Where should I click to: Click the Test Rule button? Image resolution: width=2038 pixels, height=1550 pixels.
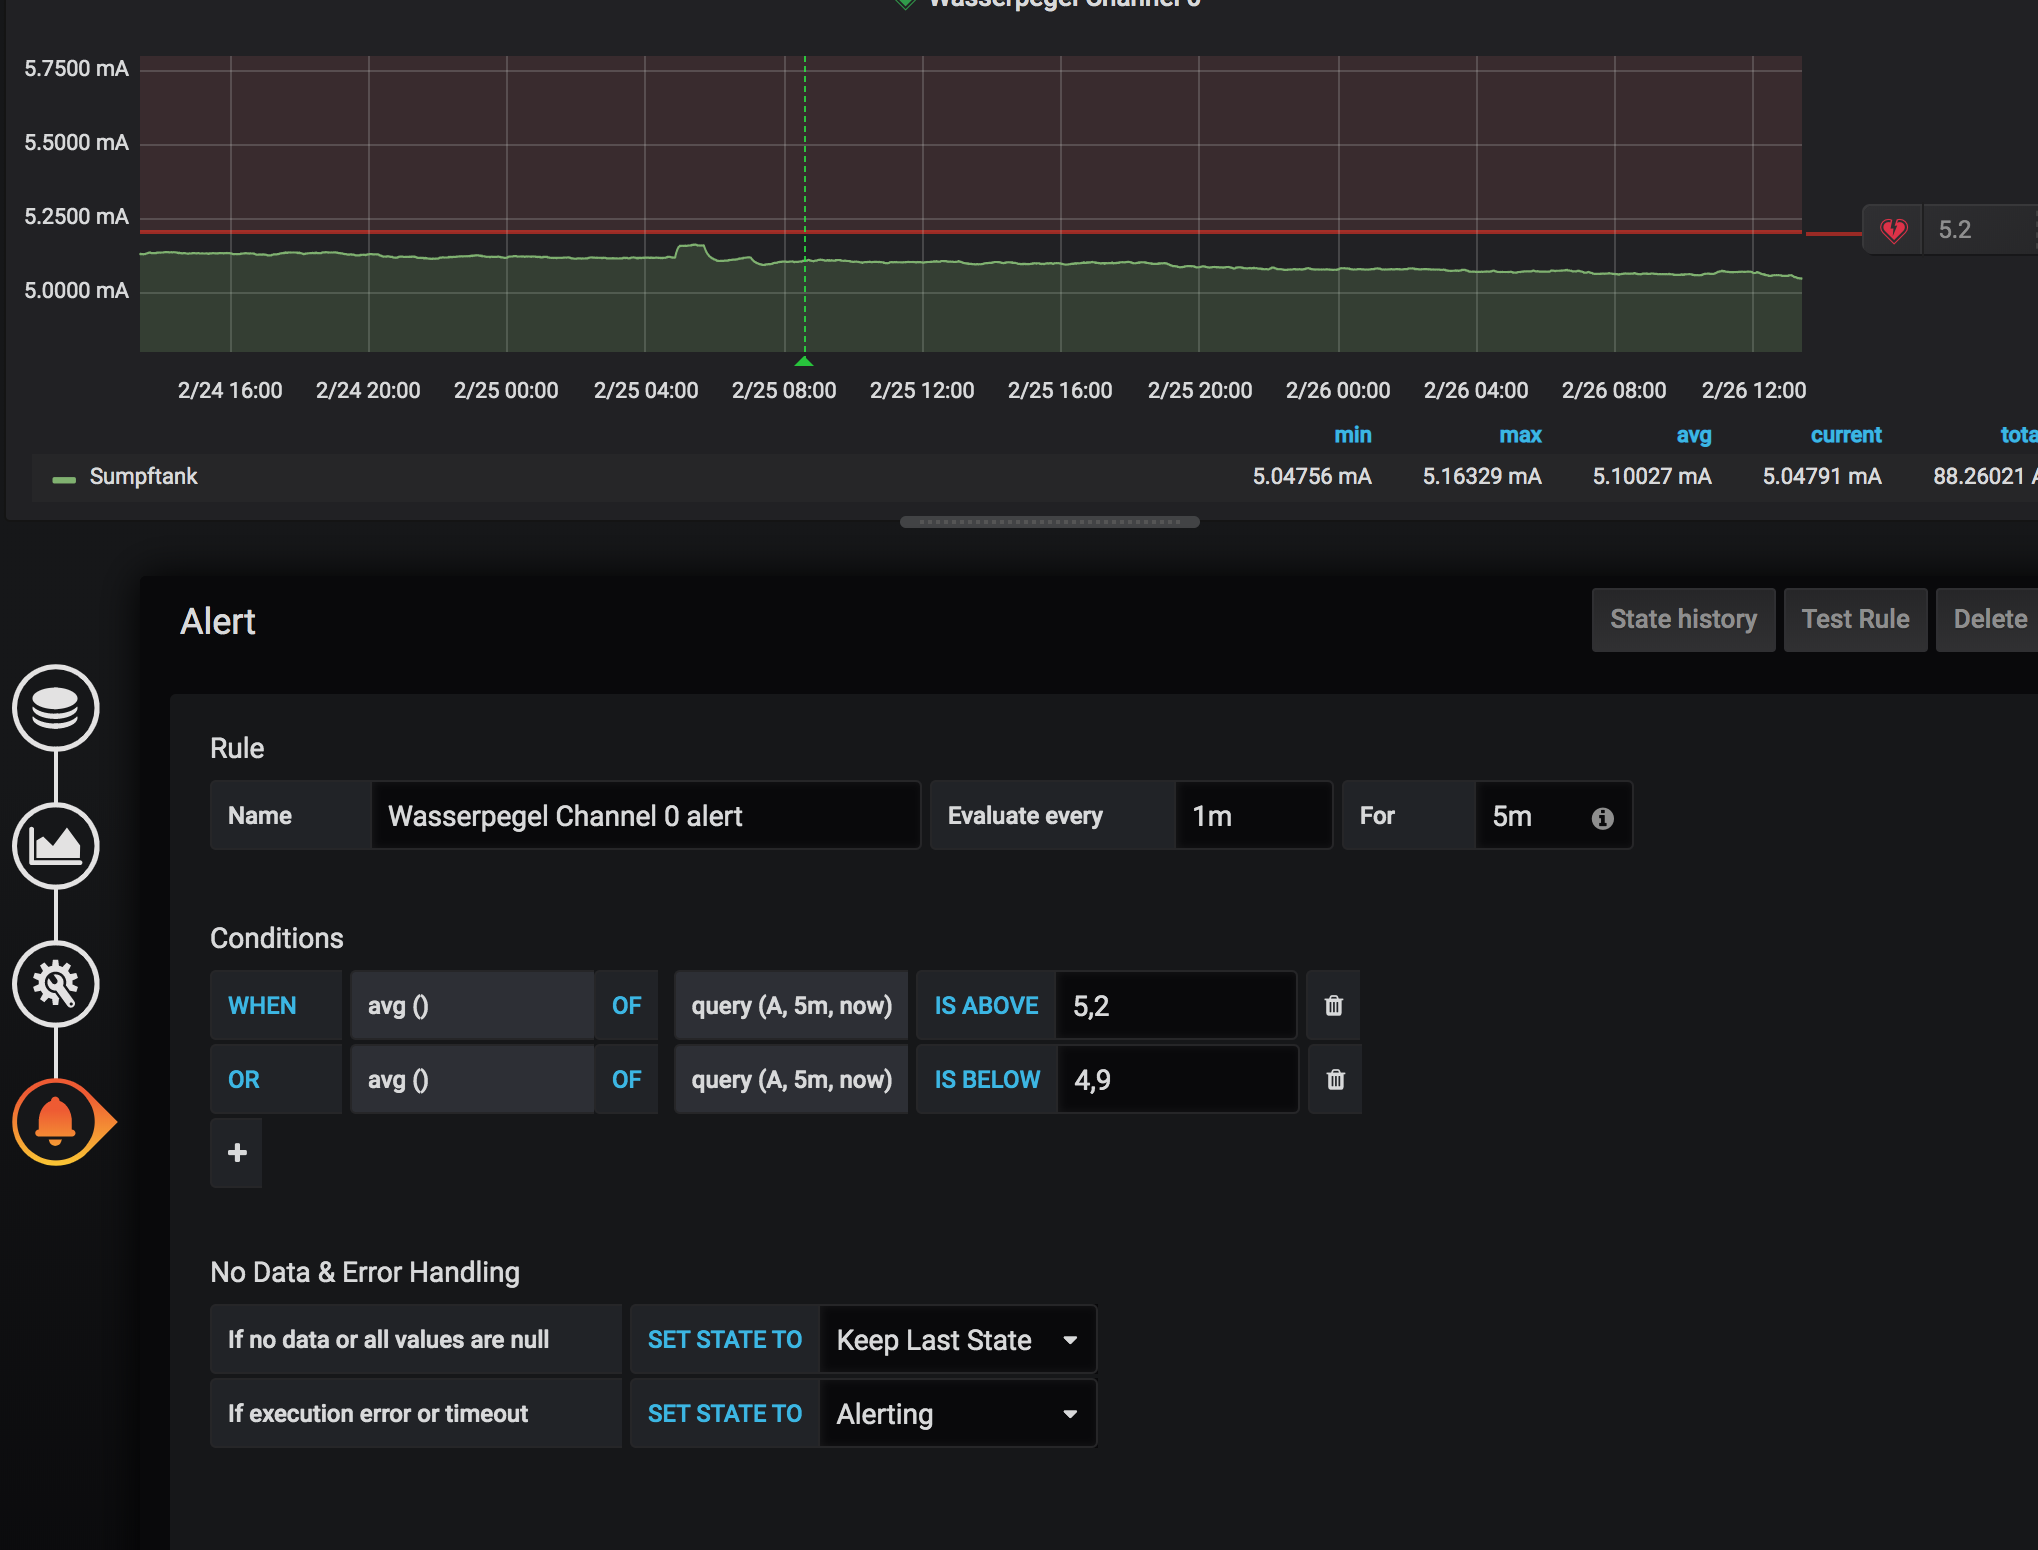[1855, 620]
